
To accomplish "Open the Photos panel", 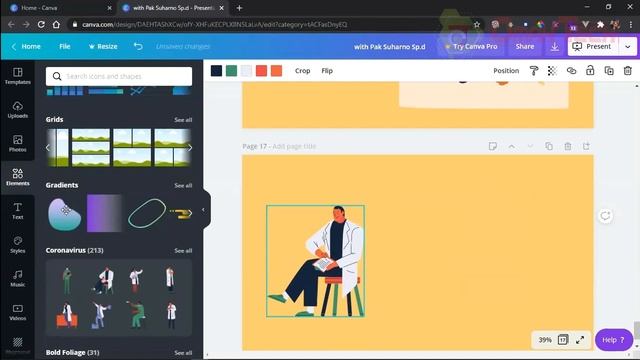I will click(18, 144).
